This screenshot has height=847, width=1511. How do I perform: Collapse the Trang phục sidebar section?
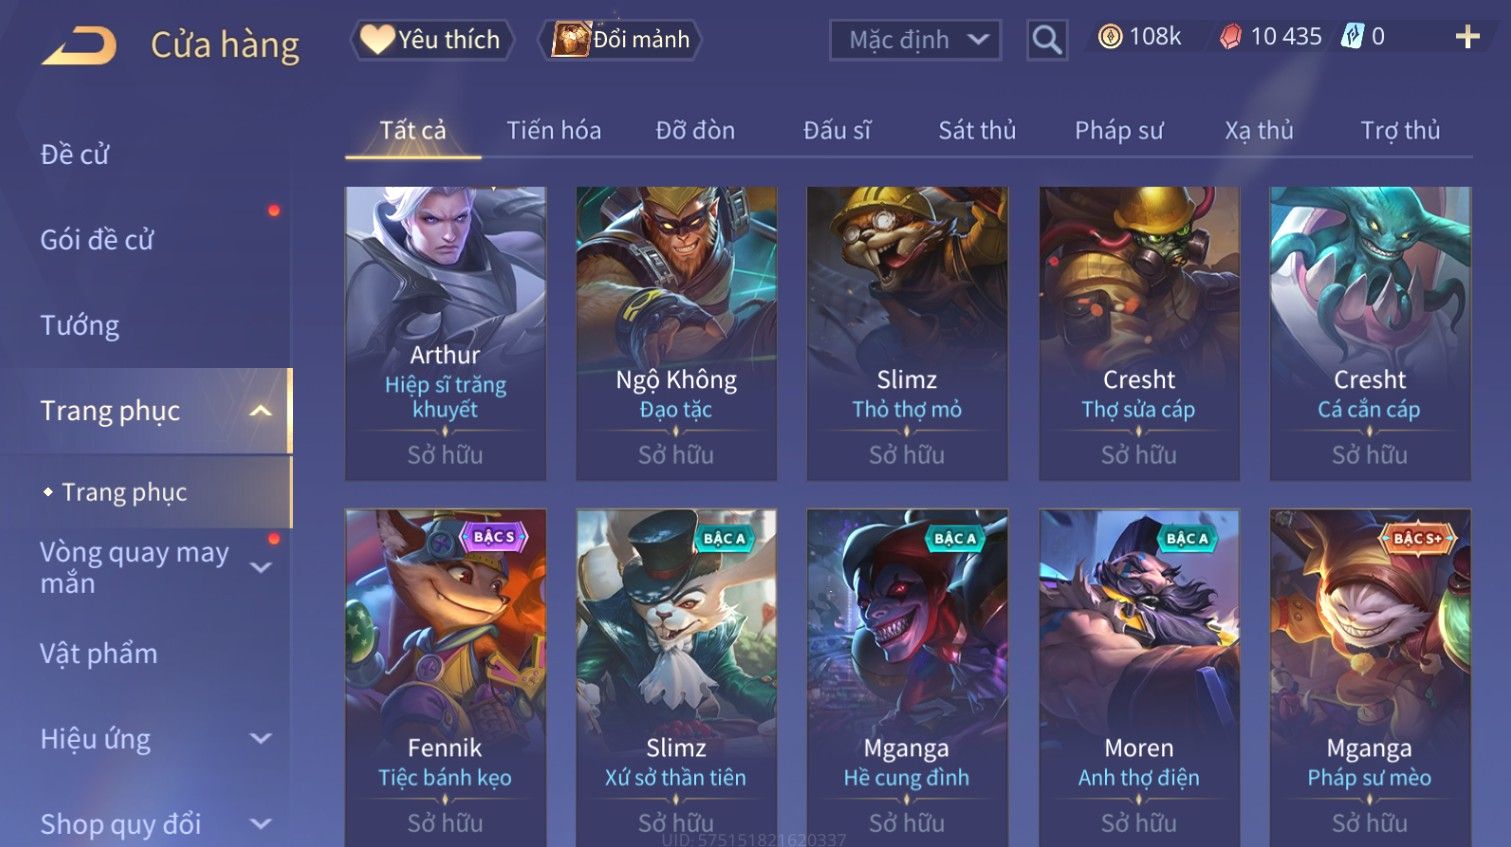pyautogui.click(x=261, y=411)
